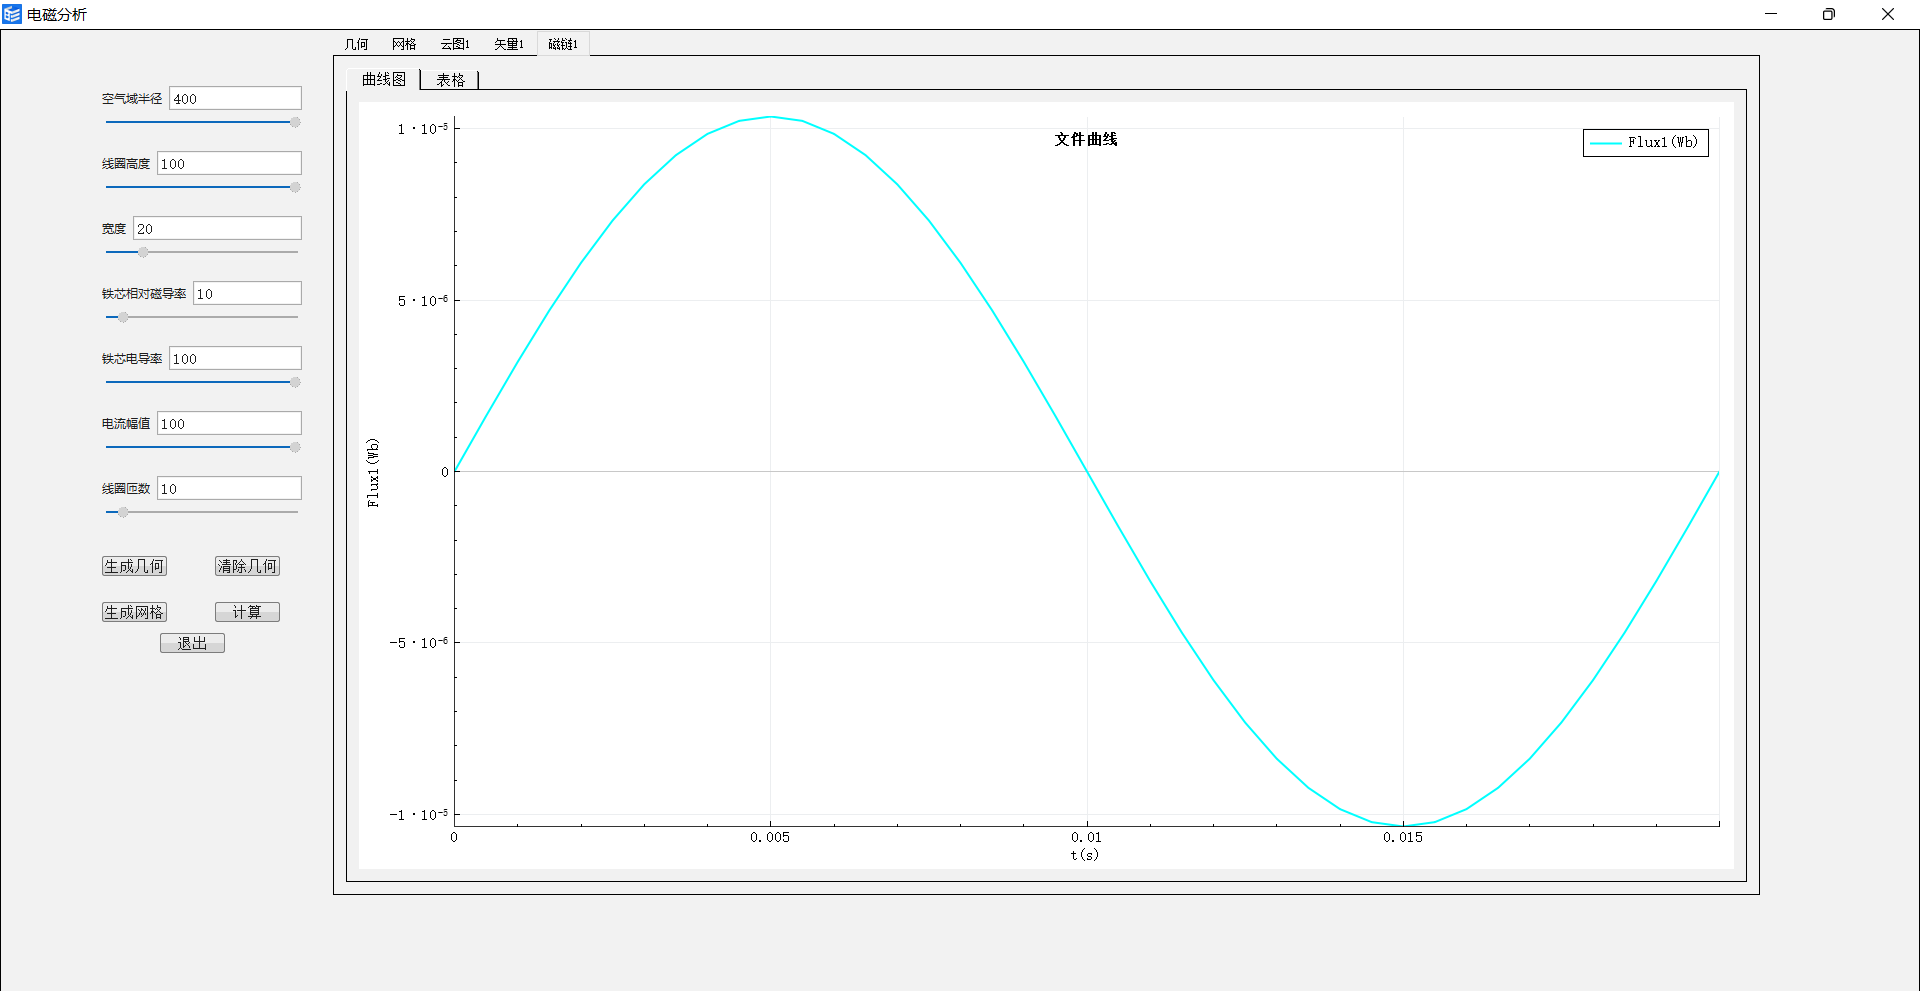Select the 矢量1 tab
The height and width of the screenshot is (991, 1920).
(508, 44)
